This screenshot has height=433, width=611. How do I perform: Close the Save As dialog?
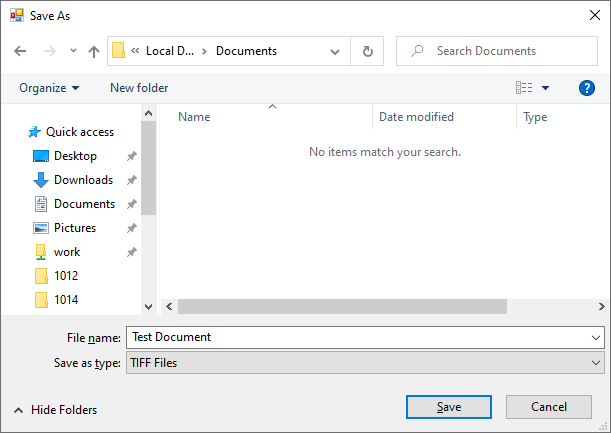tap(595, 15)
